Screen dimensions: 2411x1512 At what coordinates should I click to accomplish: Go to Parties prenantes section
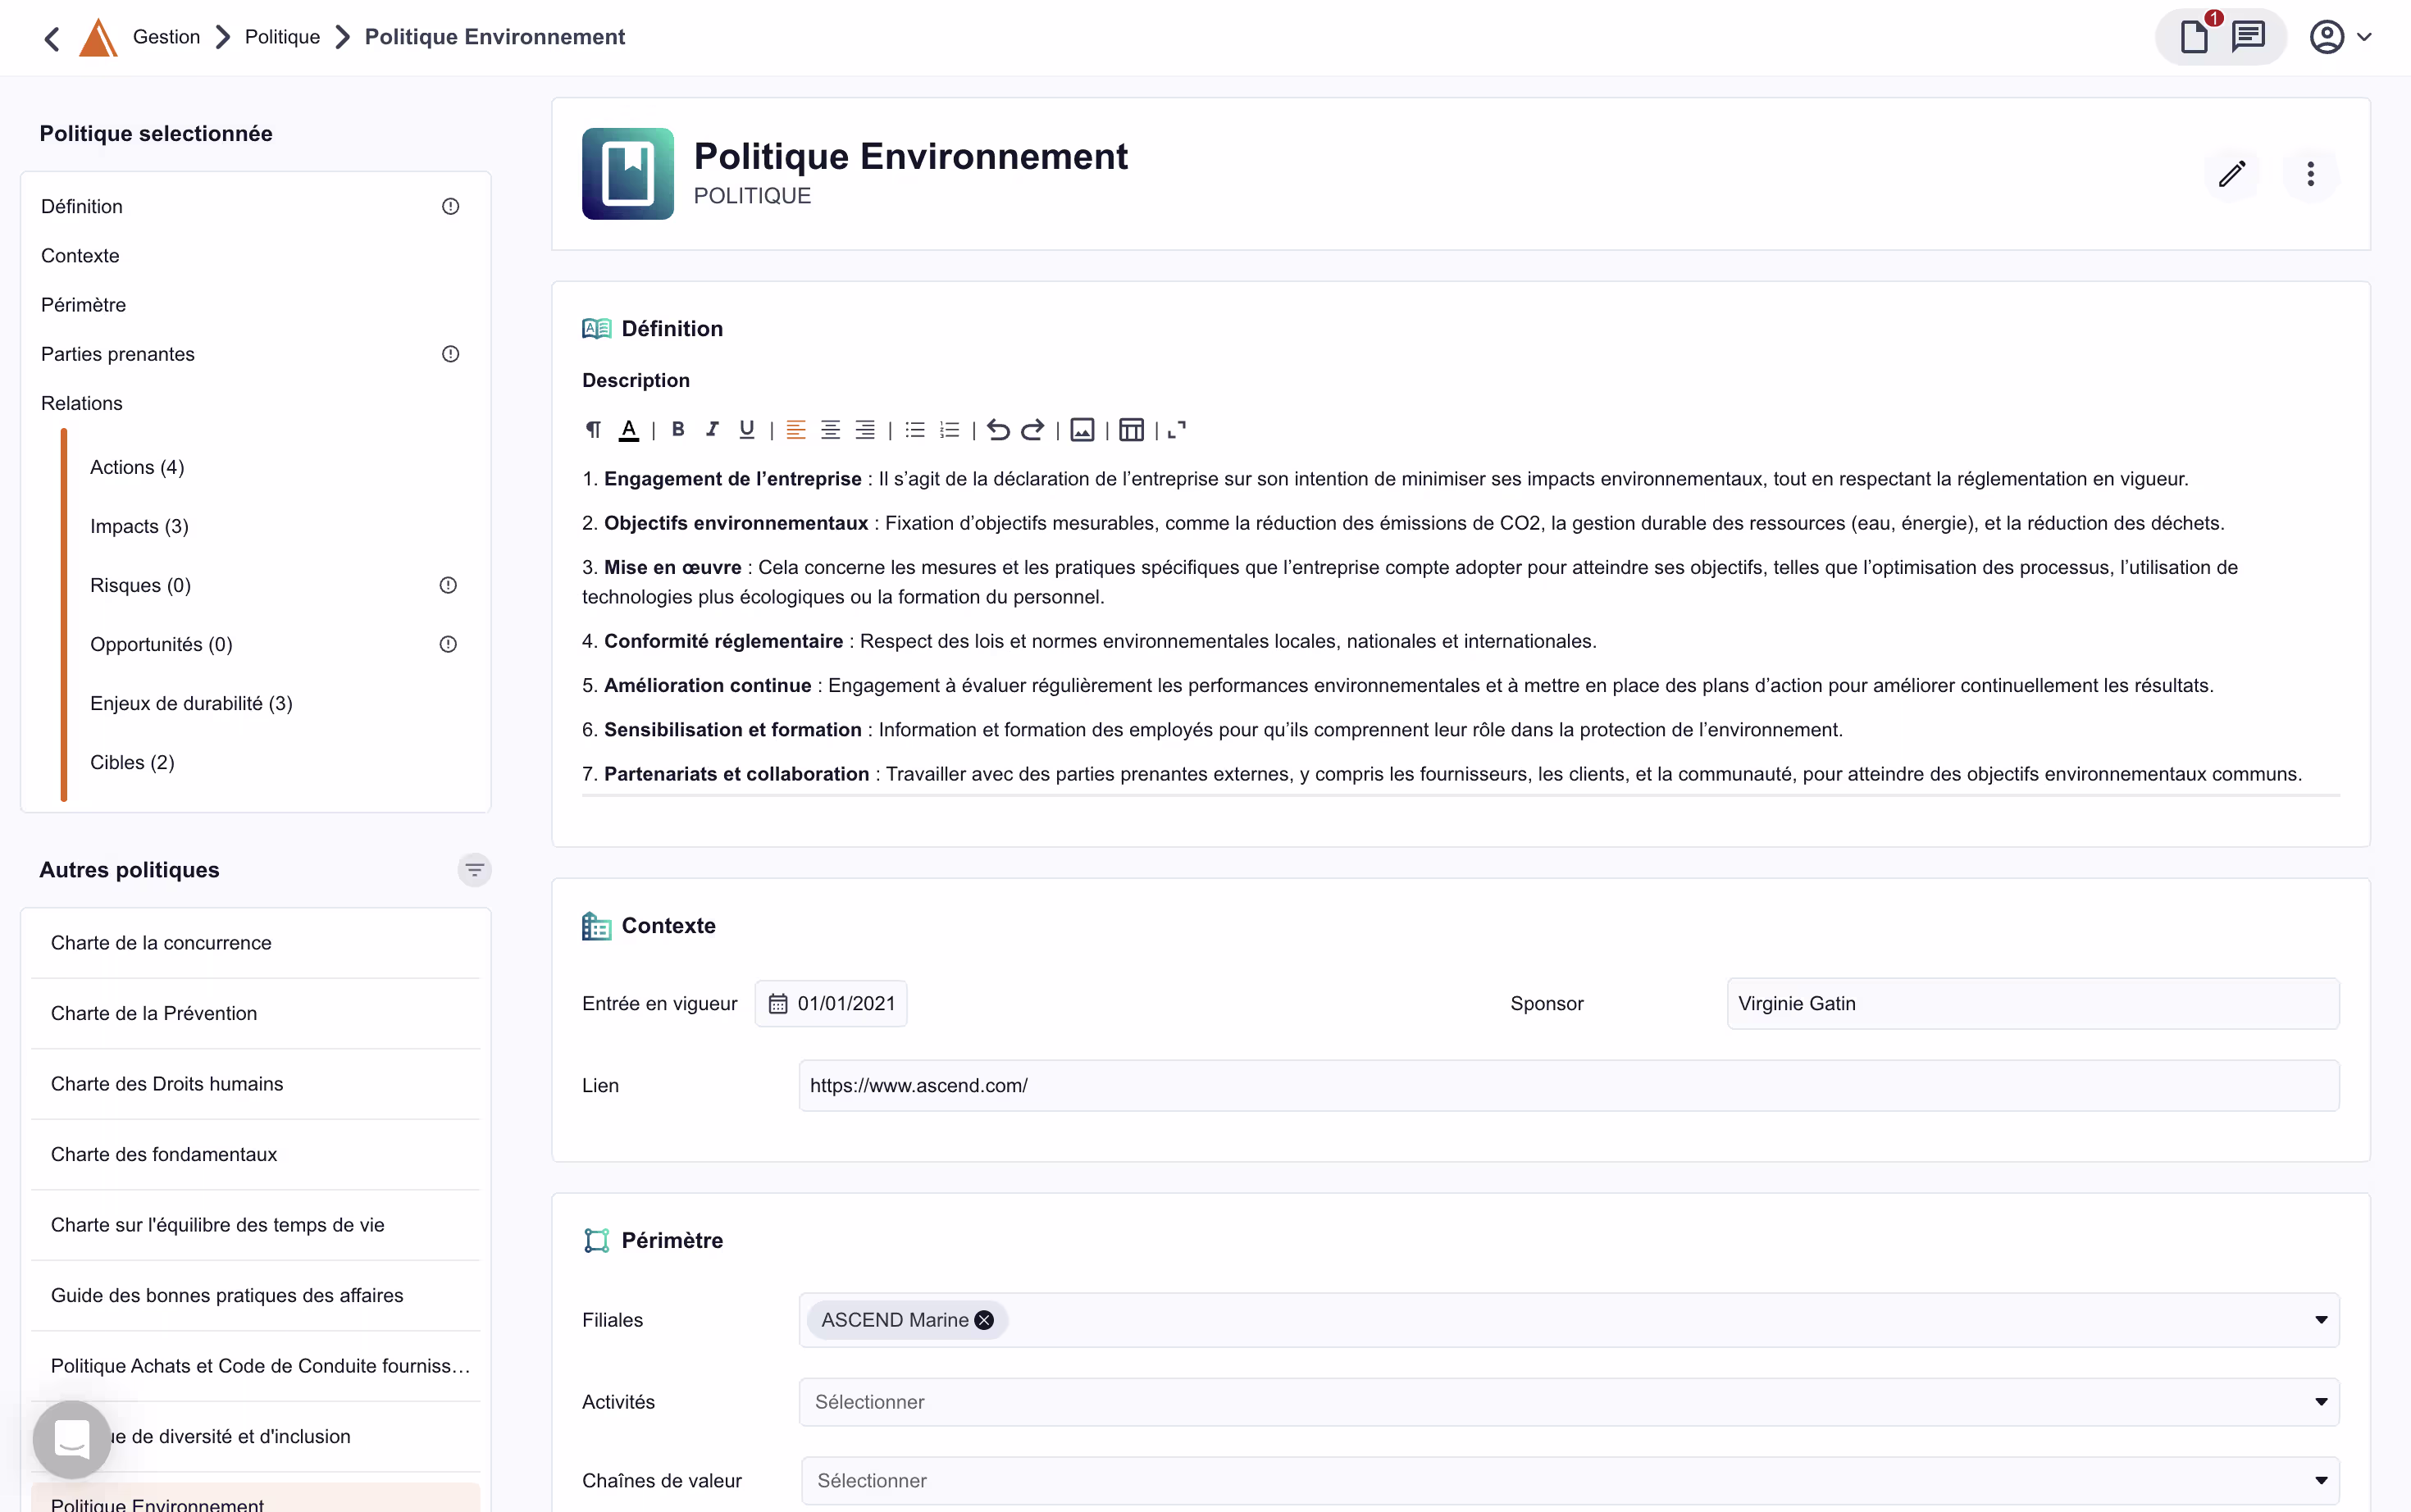click(118, 354)
